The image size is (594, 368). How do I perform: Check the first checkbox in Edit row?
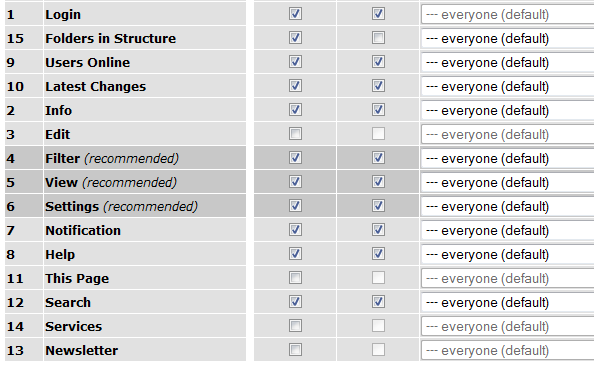[x=295, y=134]
